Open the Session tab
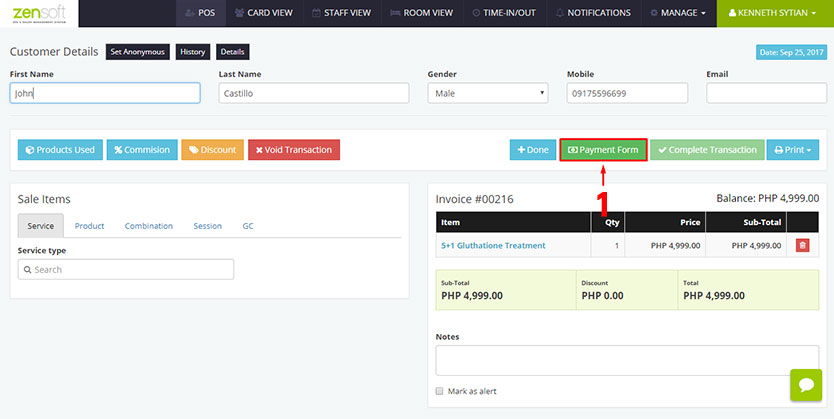Screen dimensions: 834x419 pyautogui.click(x=207, y=226)
